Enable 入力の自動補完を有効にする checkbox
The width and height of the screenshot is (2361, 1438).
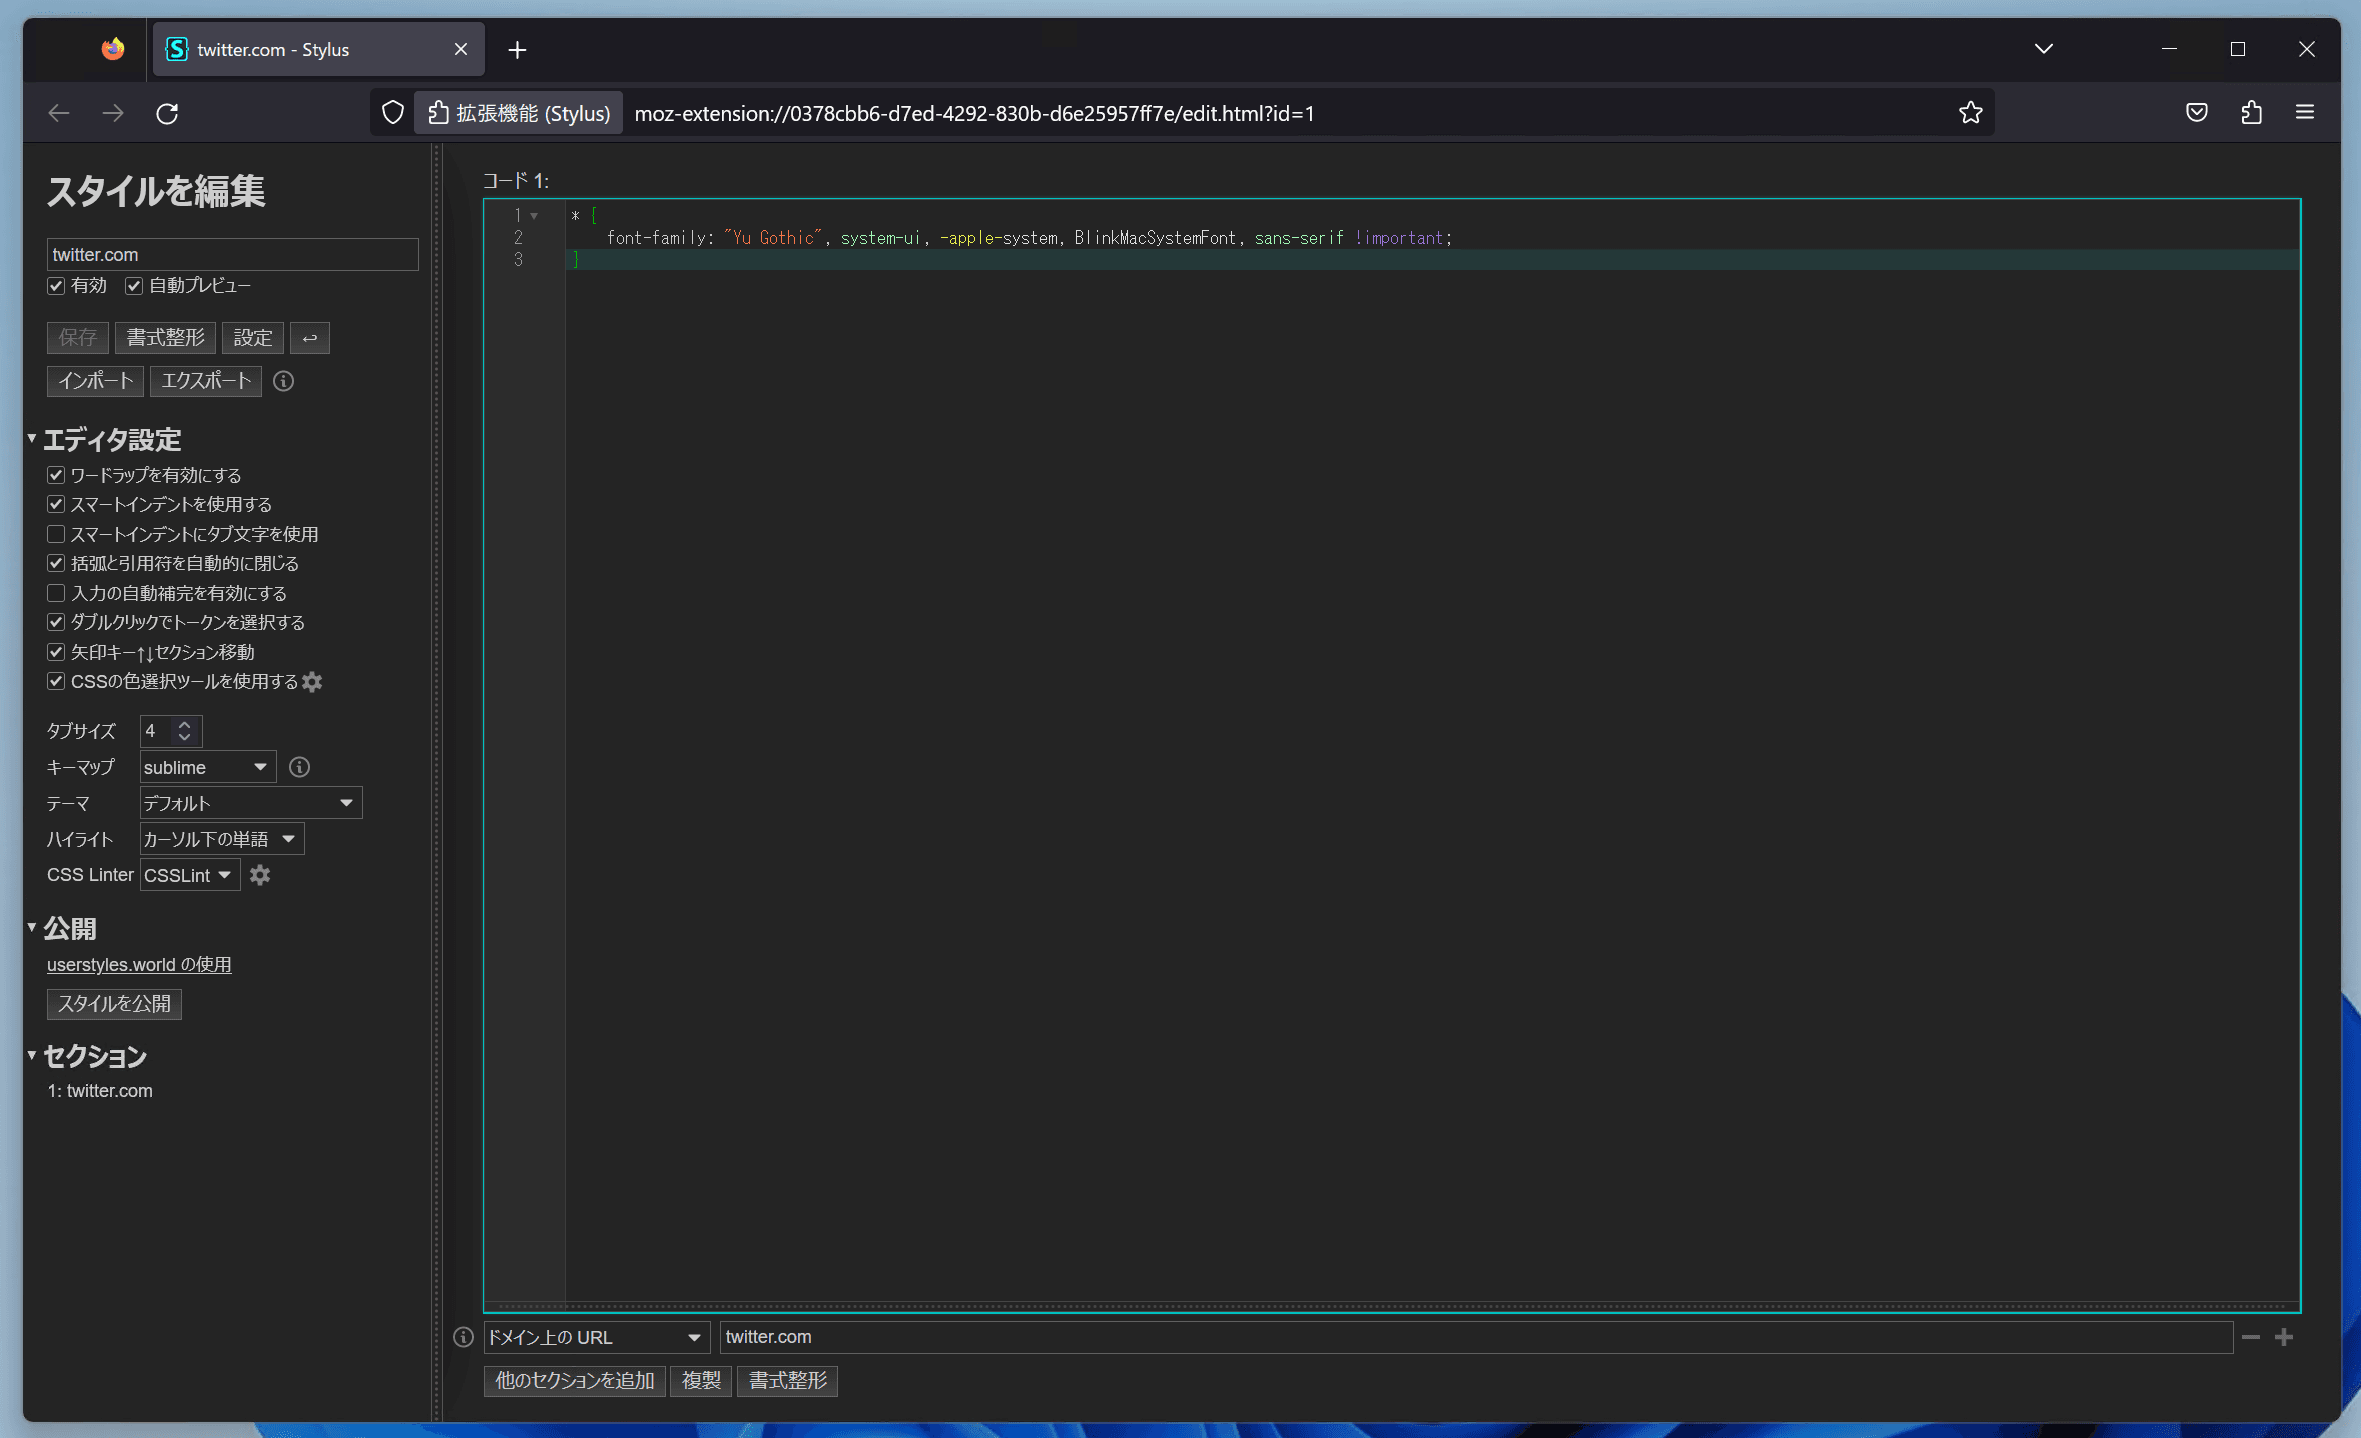coord(56,593)
